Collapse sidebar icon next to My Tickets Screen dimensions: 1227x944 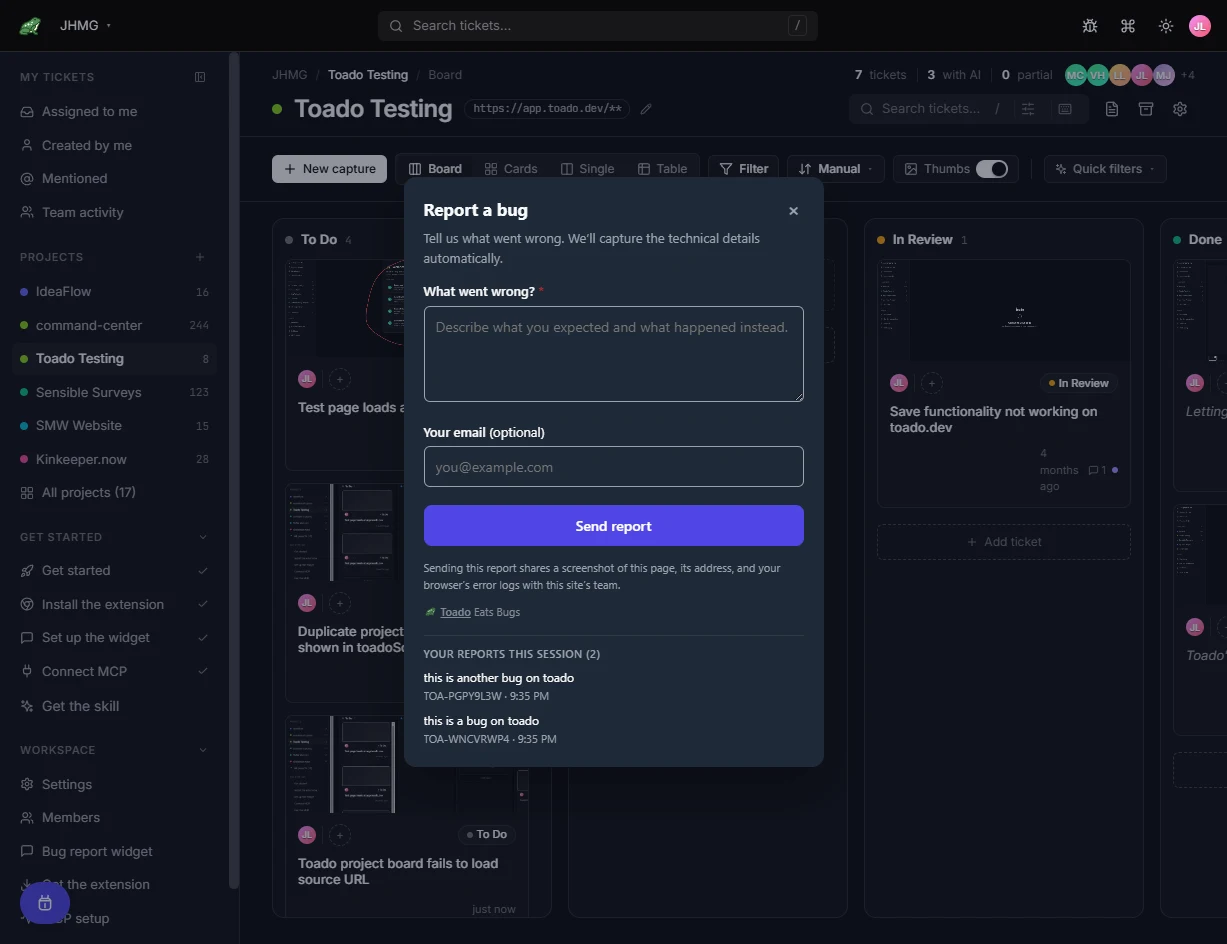pos(200,77)
